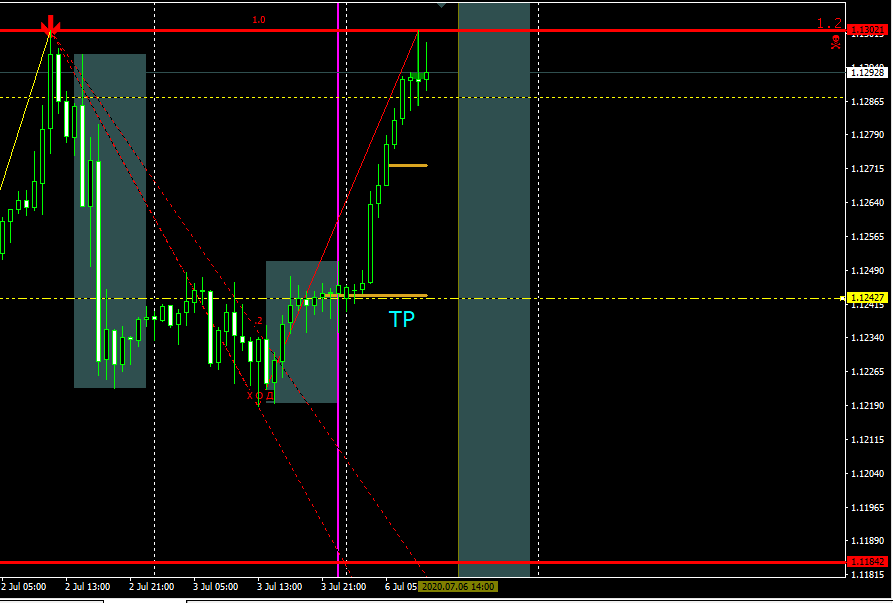Image resolution: width=893 pixels, height=603 pixels.
Task: Select the upper short orange horizontal segment
Action: point(408,166)
